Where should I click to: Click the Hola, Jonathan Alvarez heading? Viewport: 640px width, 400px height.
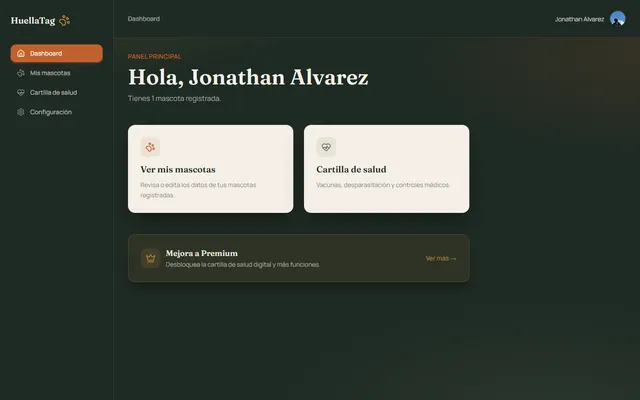pos(248,77)
